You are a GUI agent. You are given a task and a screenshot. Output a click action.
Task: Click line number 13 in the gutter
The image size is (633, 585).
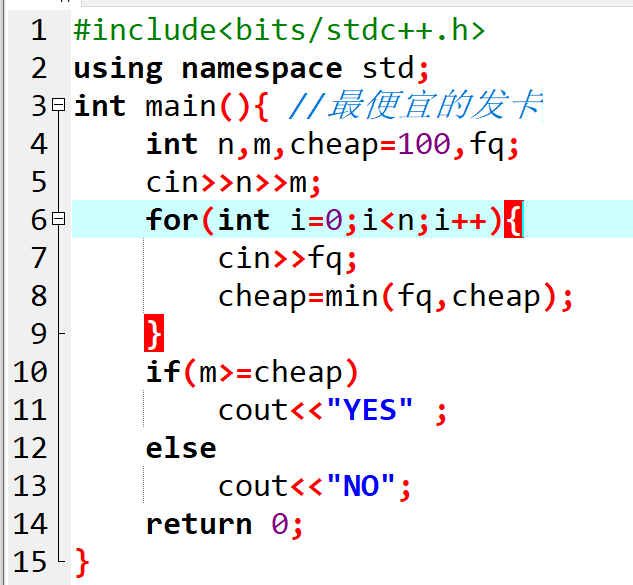(30, 486)
